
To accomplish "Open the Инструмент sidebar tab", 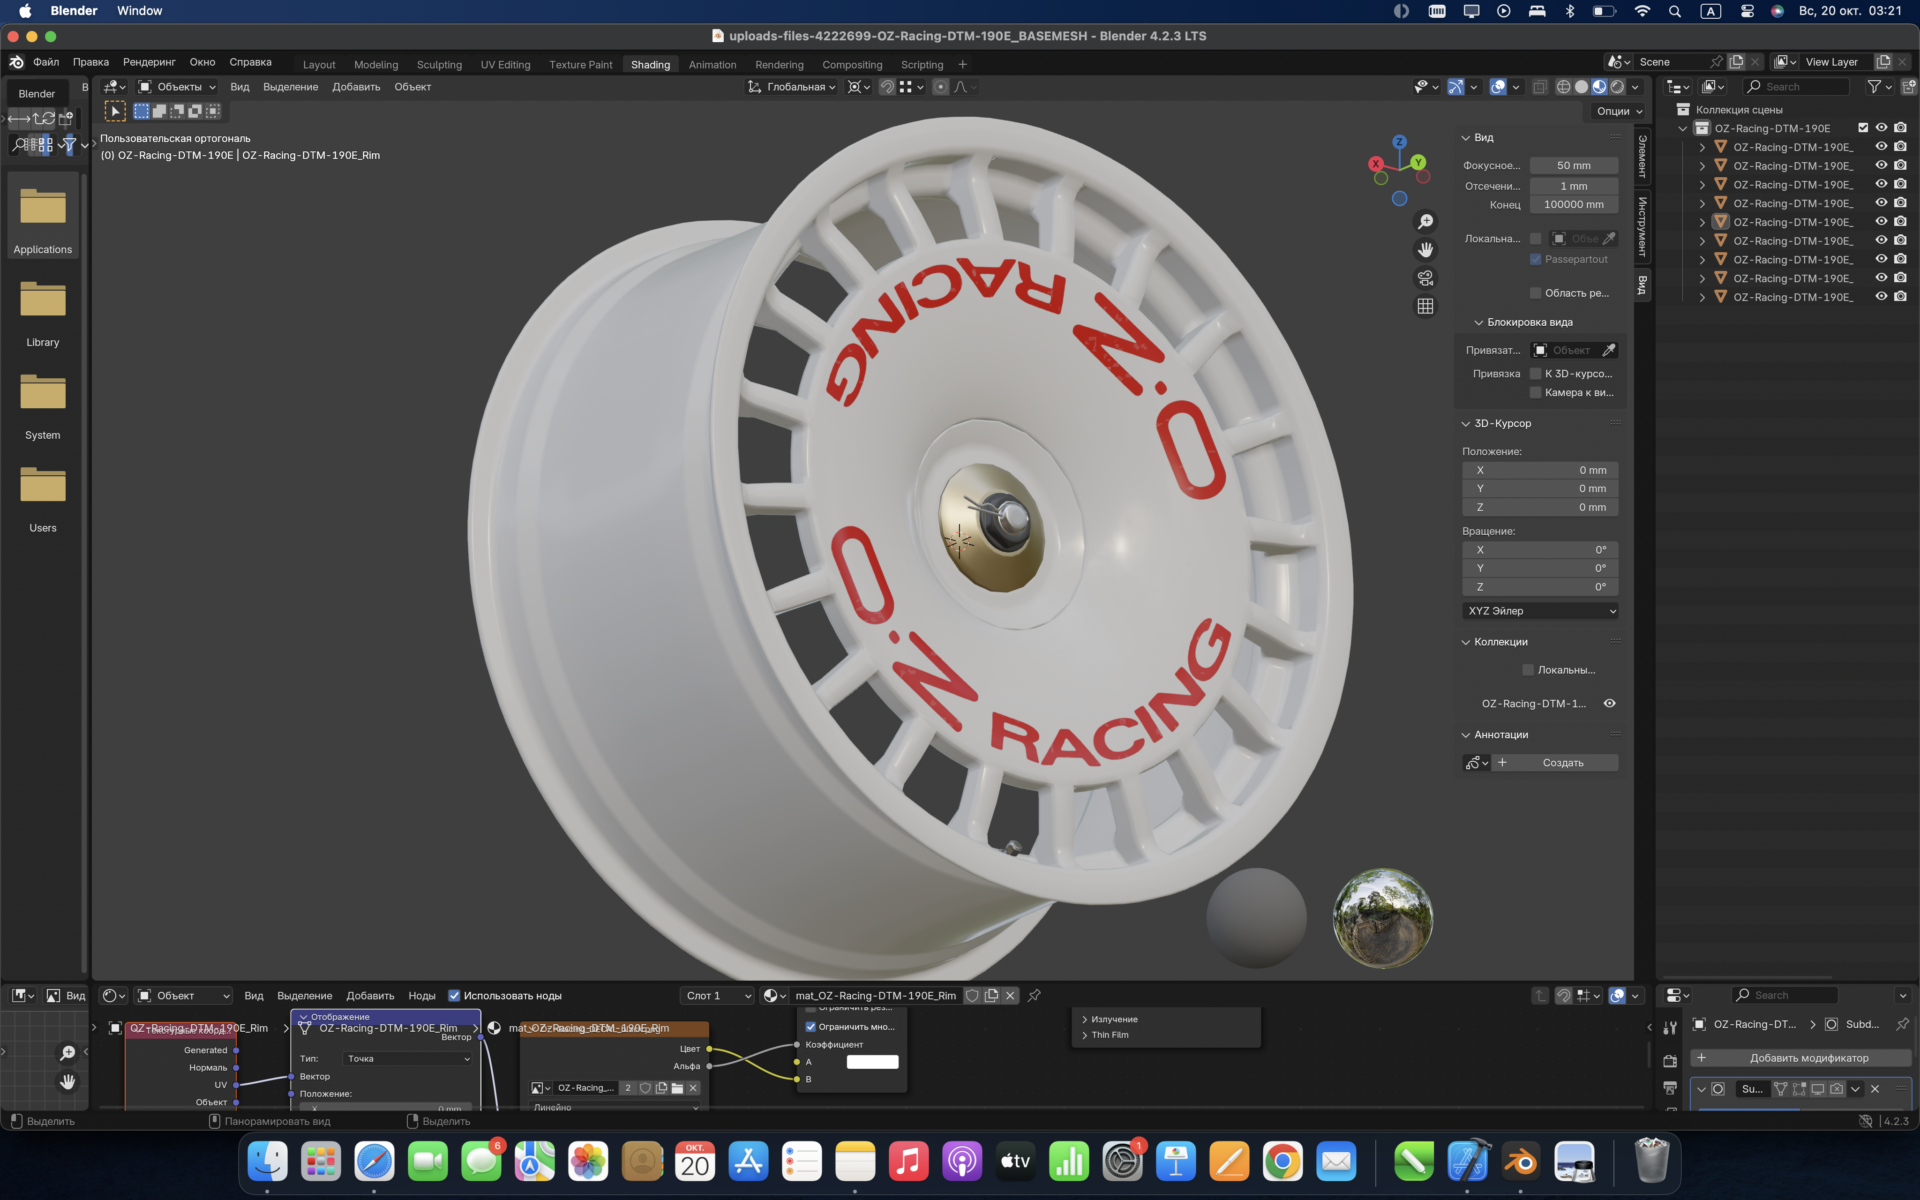I will click(1641, 226).
